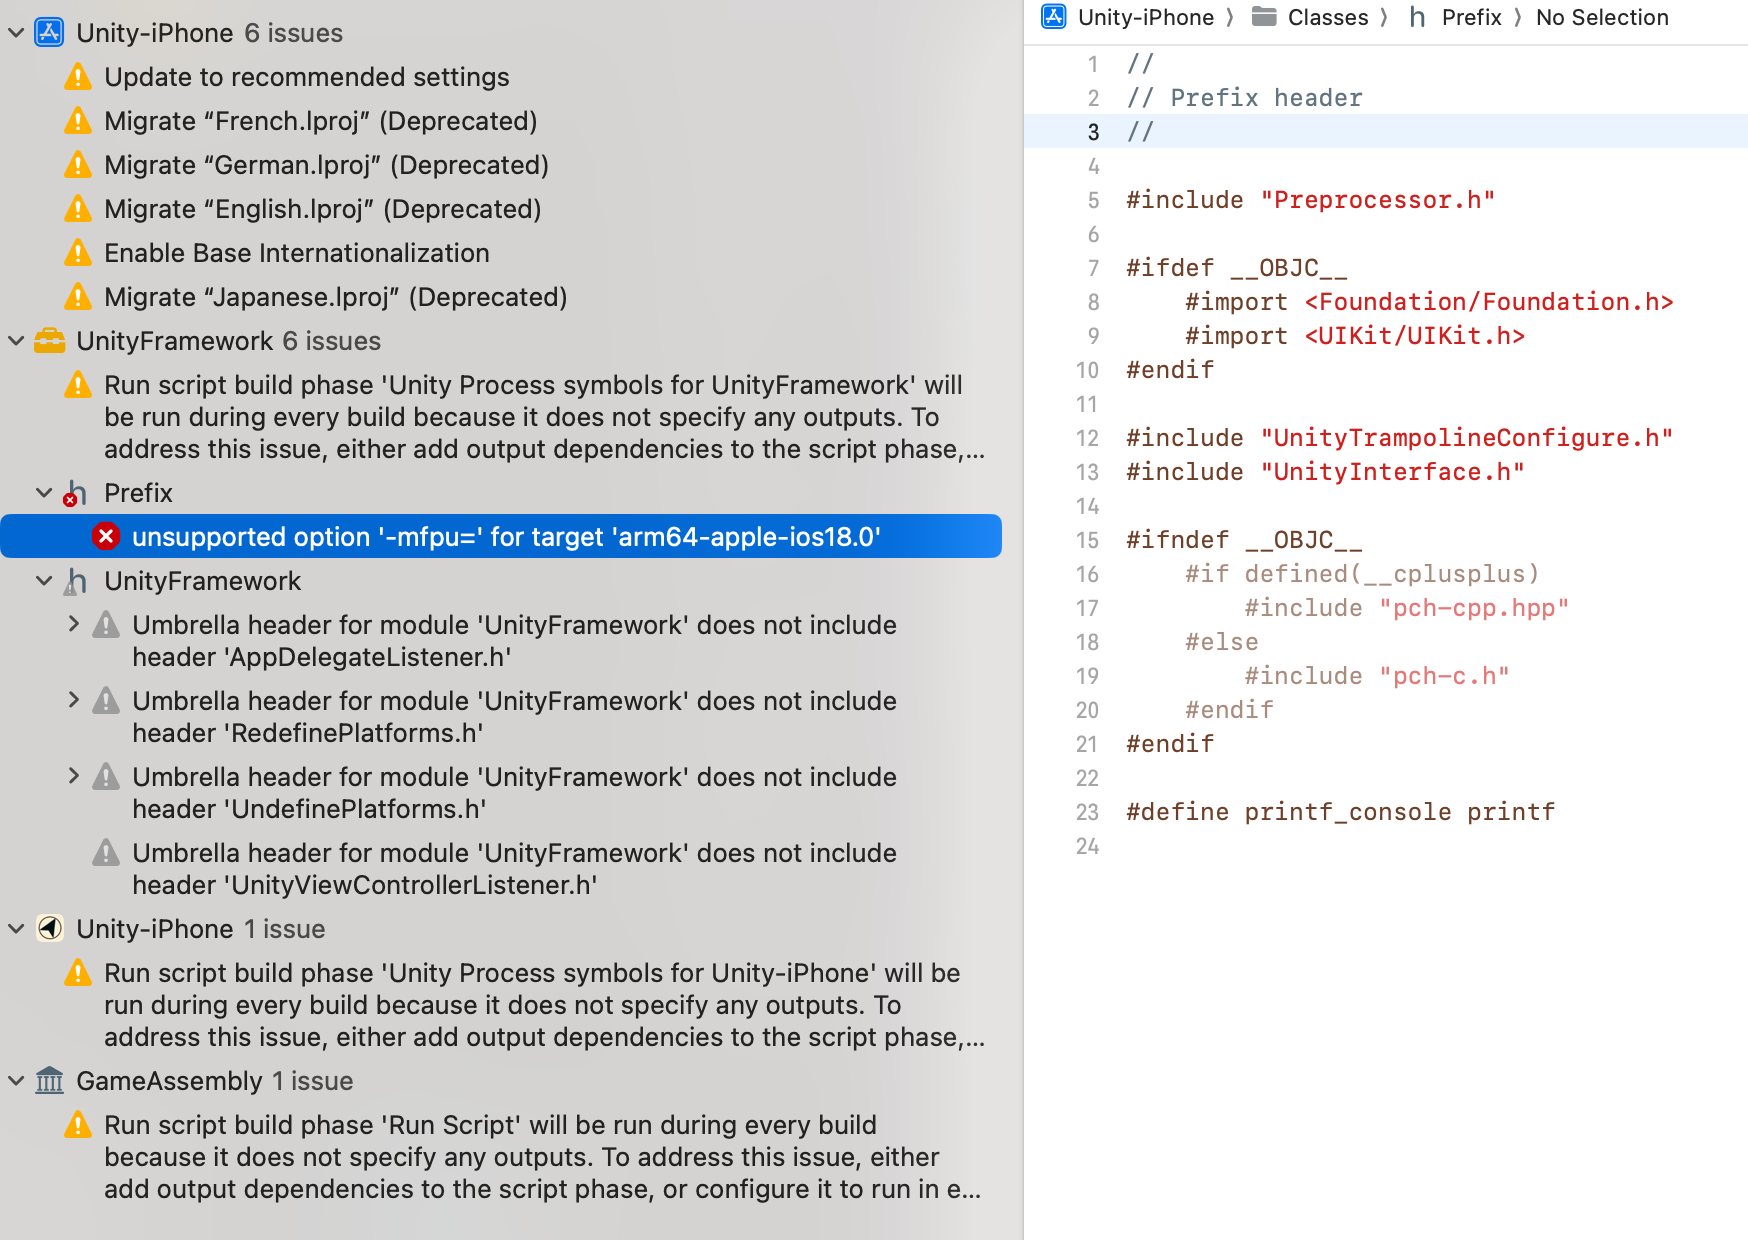Click the warning triangle beside Update to recommended settings

pyautogui.click(x=77, y=76)
